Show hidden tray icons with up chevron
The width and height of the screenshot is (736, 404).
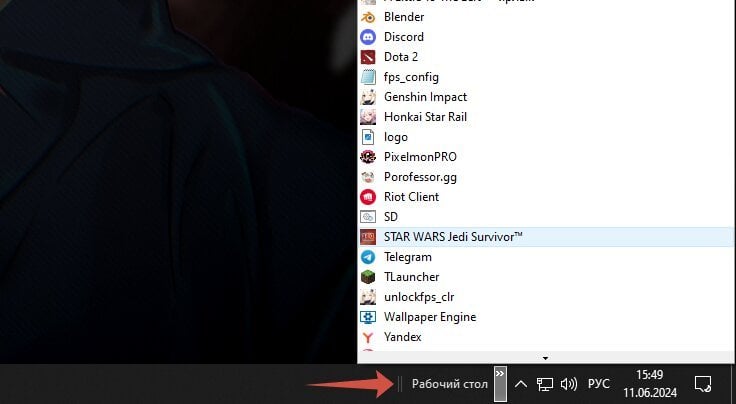(521, 384)
